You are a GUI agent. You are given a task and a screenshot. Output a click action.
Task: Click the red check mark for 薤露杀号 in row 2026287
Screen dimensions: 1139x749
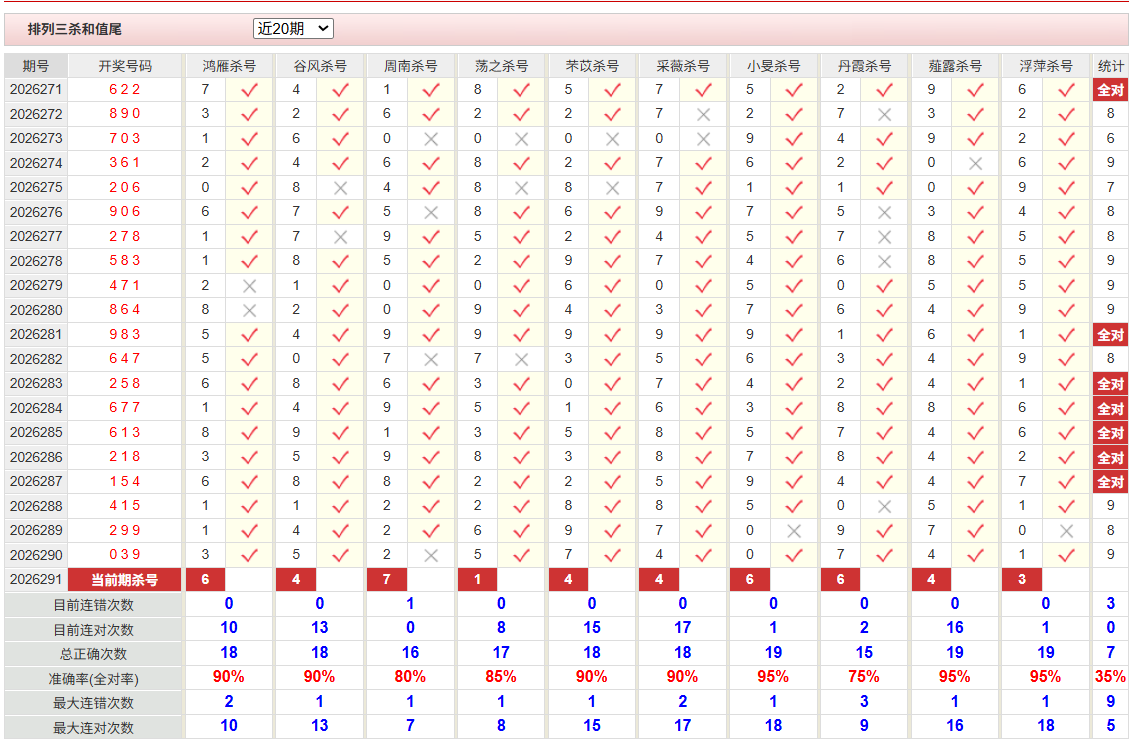click(x=976, y=482)
